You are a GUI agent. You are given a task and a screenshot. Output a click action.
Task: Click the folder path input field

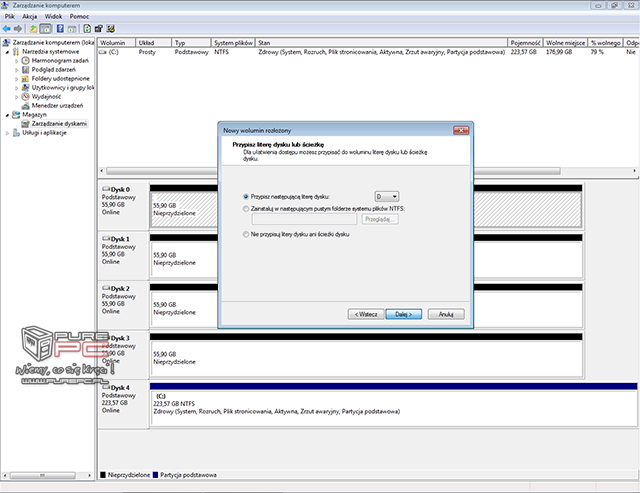point(304,219)
